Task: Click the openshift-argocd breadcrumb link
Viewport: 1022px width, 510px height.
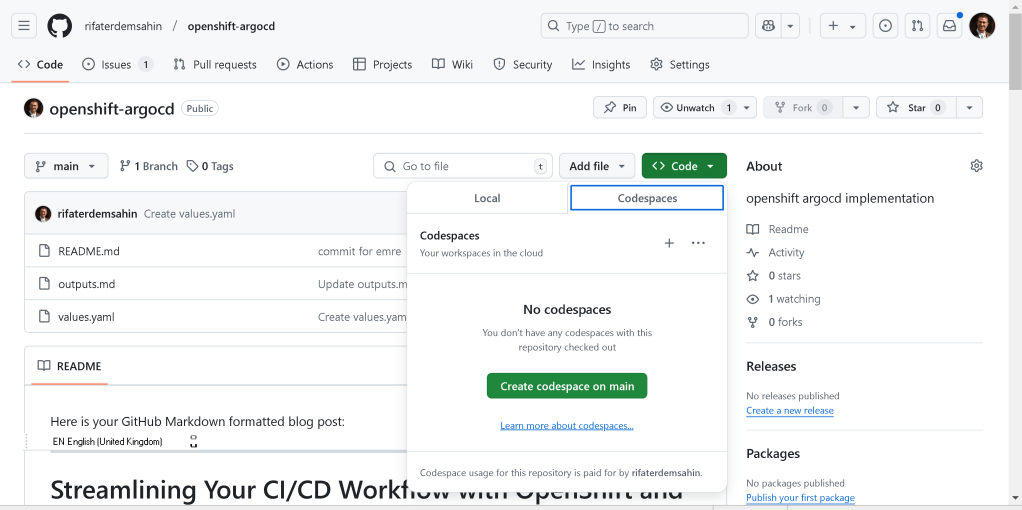Action: coord(231,26)
